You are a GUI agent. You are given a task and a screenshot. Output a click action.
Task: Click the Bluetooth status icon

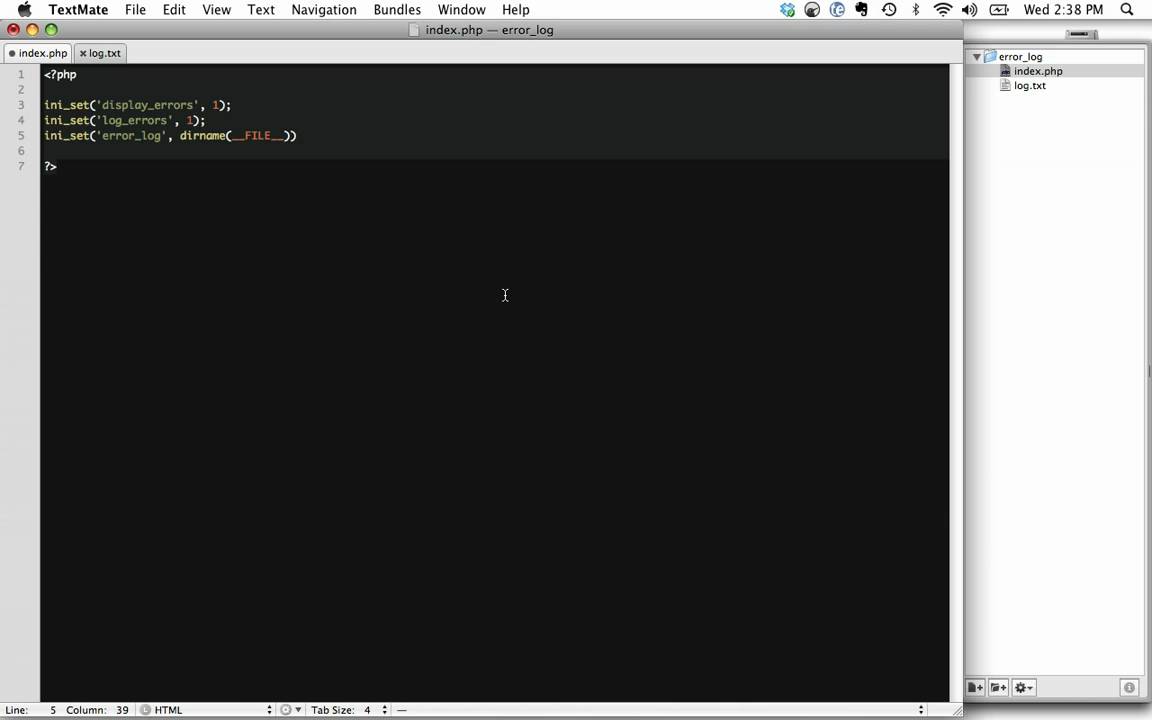coord(915,10)
